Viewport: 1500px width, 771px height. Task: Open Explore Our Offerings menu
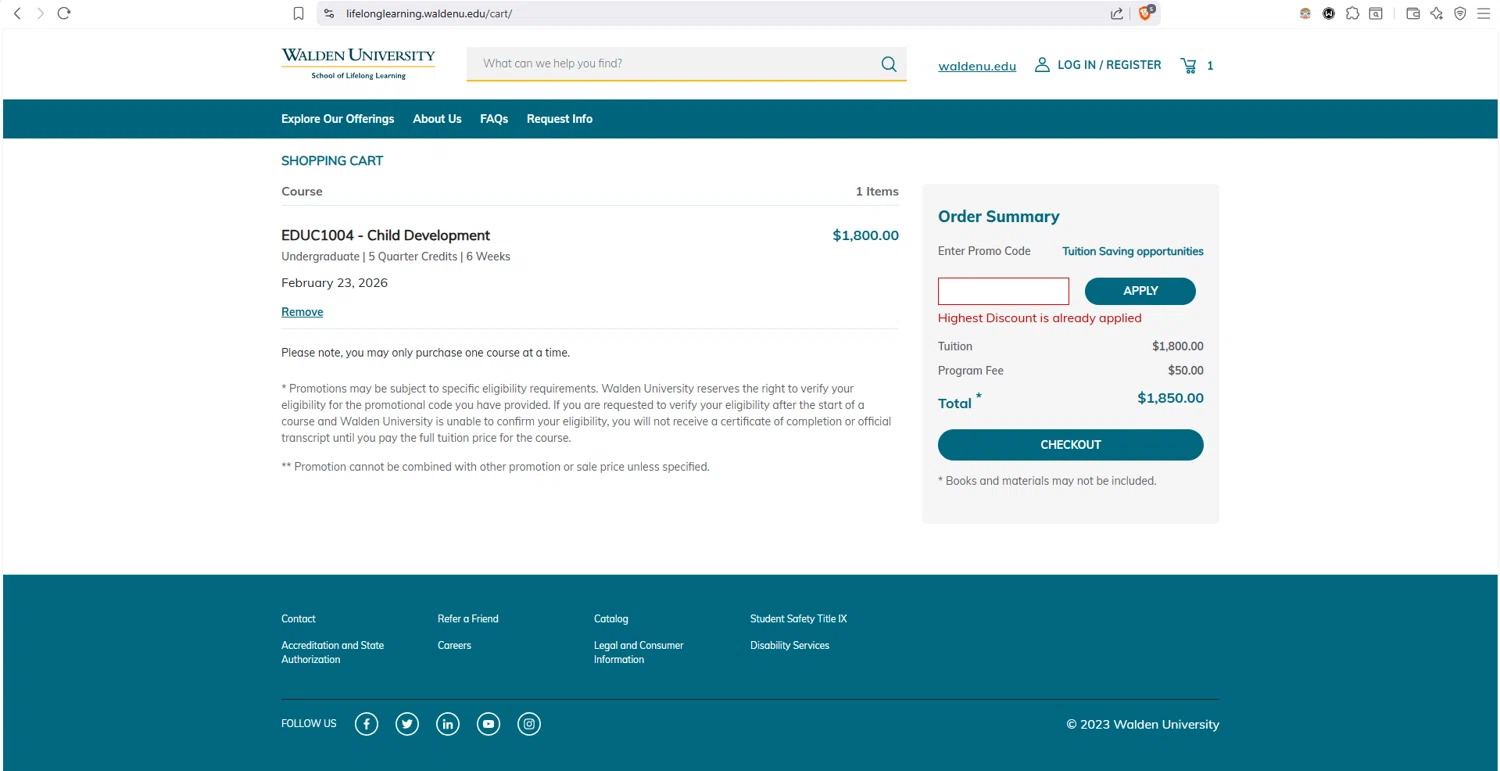coord(338,119)
